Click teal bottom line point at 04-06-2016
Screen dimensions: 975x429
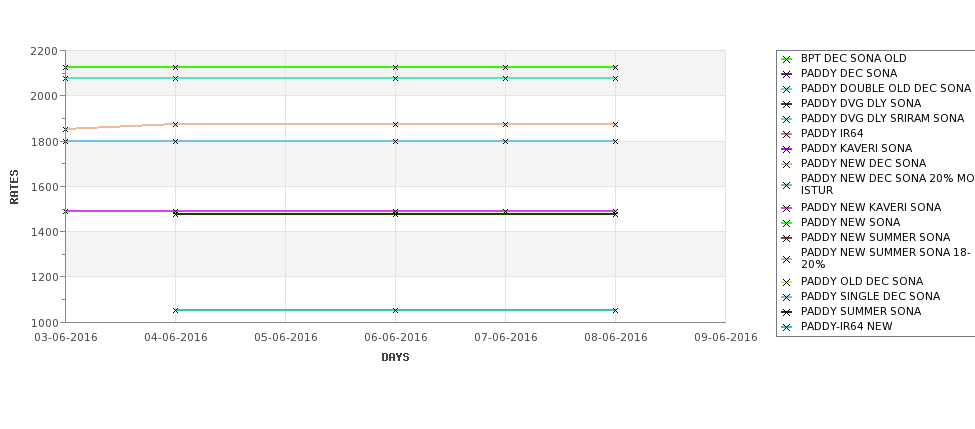pos(175,310)
